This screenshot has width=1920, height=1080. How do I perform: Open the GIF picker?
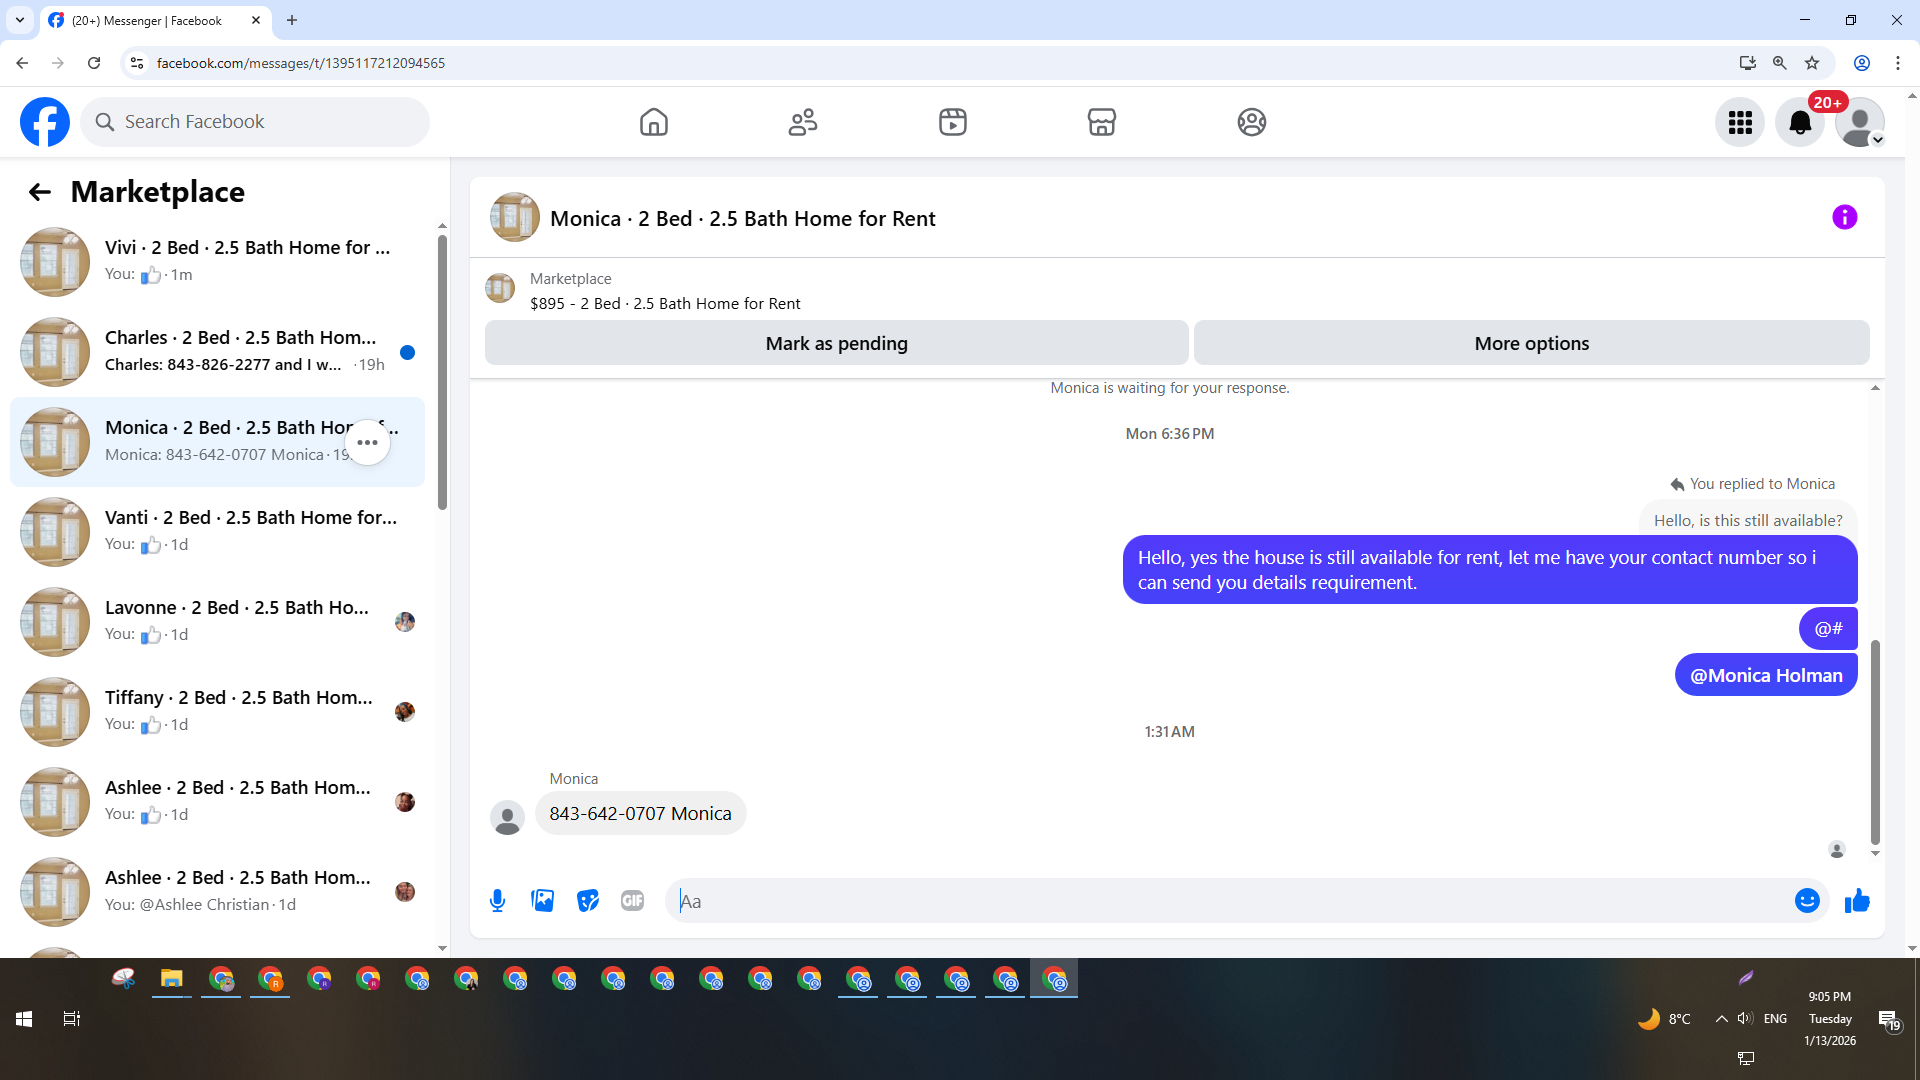click(x=632, y=901)
